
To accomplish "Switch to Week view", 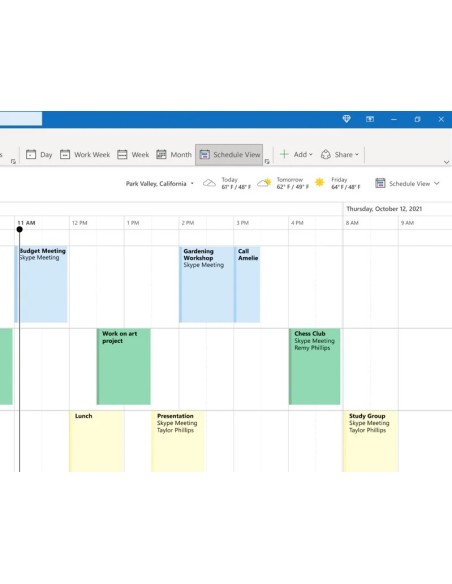I will click(x=133, y=155).
